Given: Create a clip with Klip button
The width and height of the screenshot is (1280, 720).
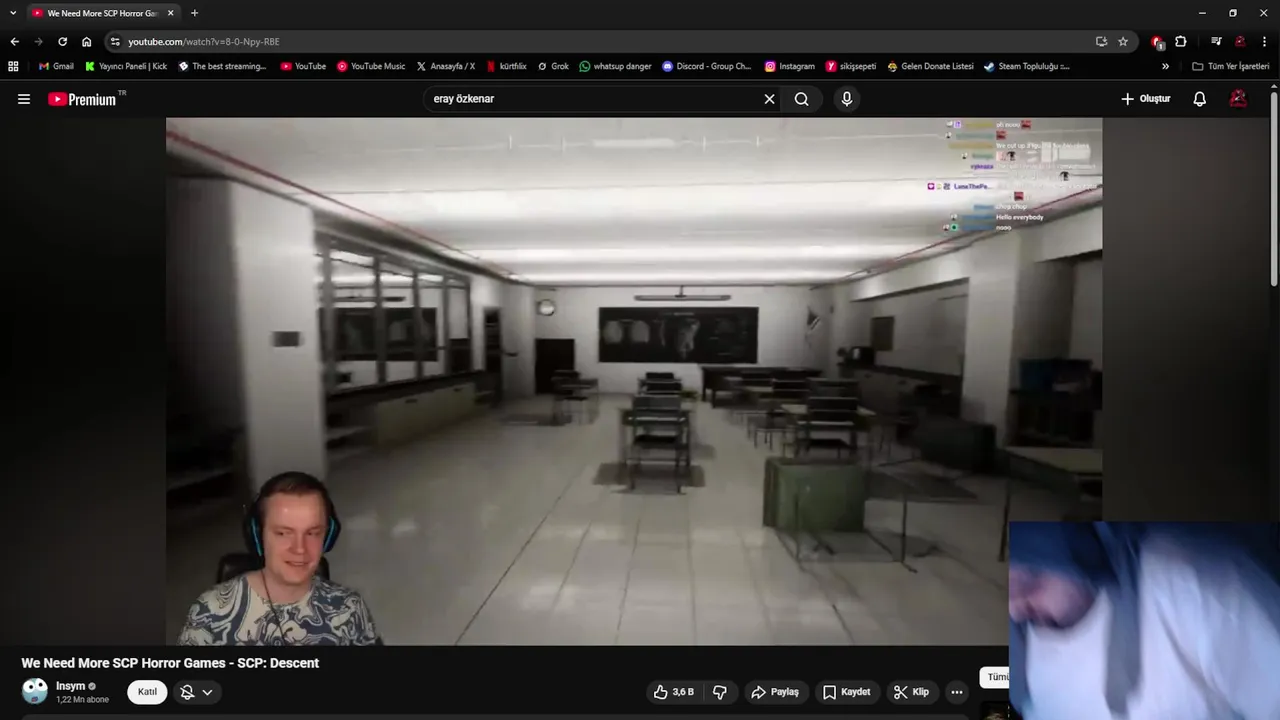Looking at the screenshot, I should point(911,692).
